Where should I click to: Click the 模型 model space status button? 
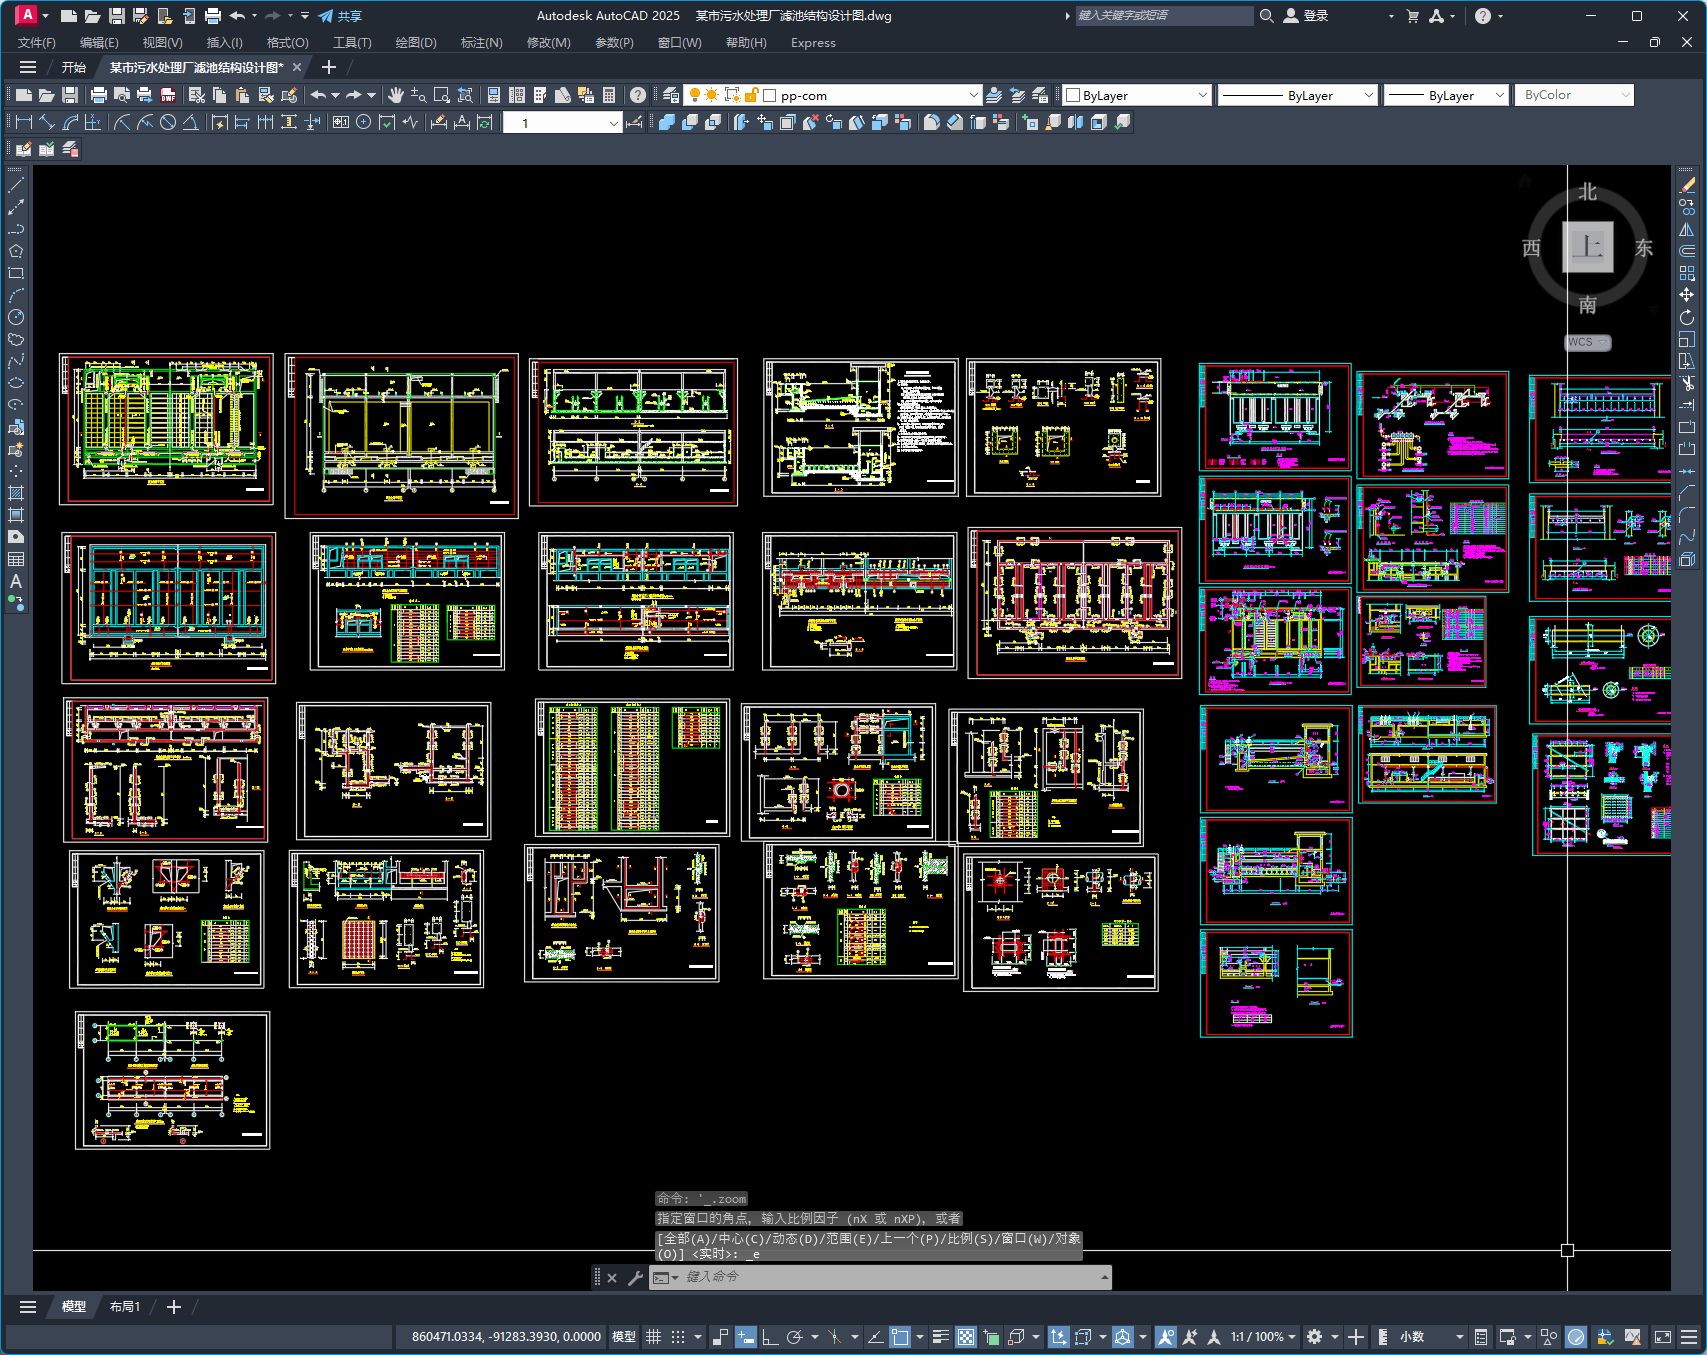point(623,1336)
